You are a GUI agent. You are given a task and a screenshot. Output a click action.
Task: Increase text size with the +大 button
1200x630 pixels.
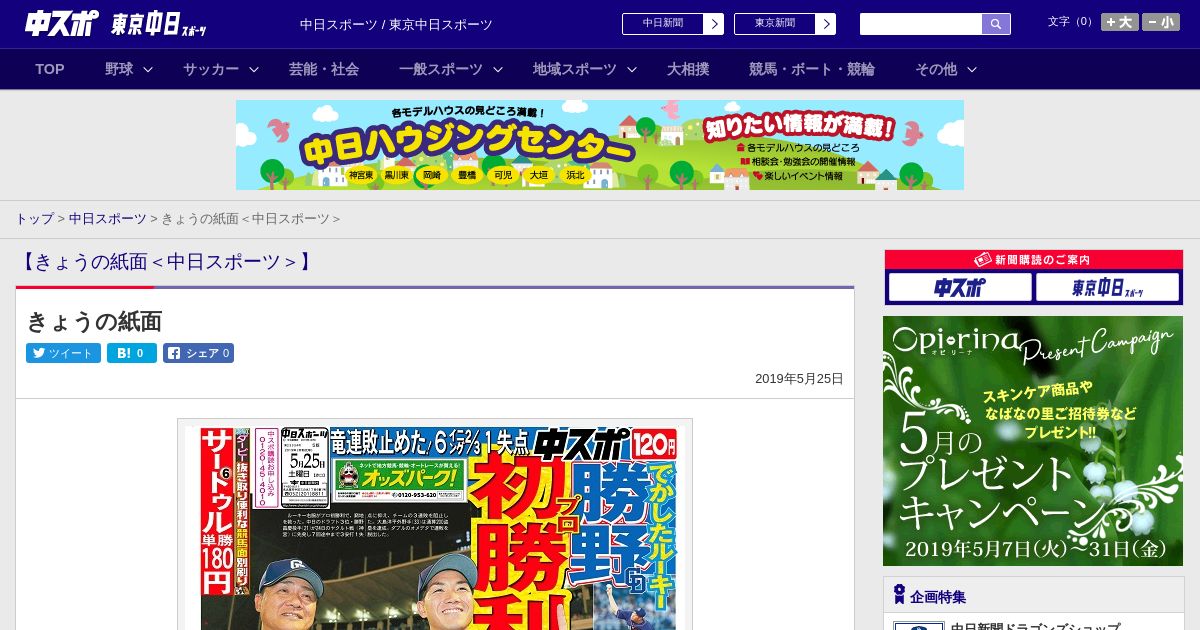(1120, 22)
